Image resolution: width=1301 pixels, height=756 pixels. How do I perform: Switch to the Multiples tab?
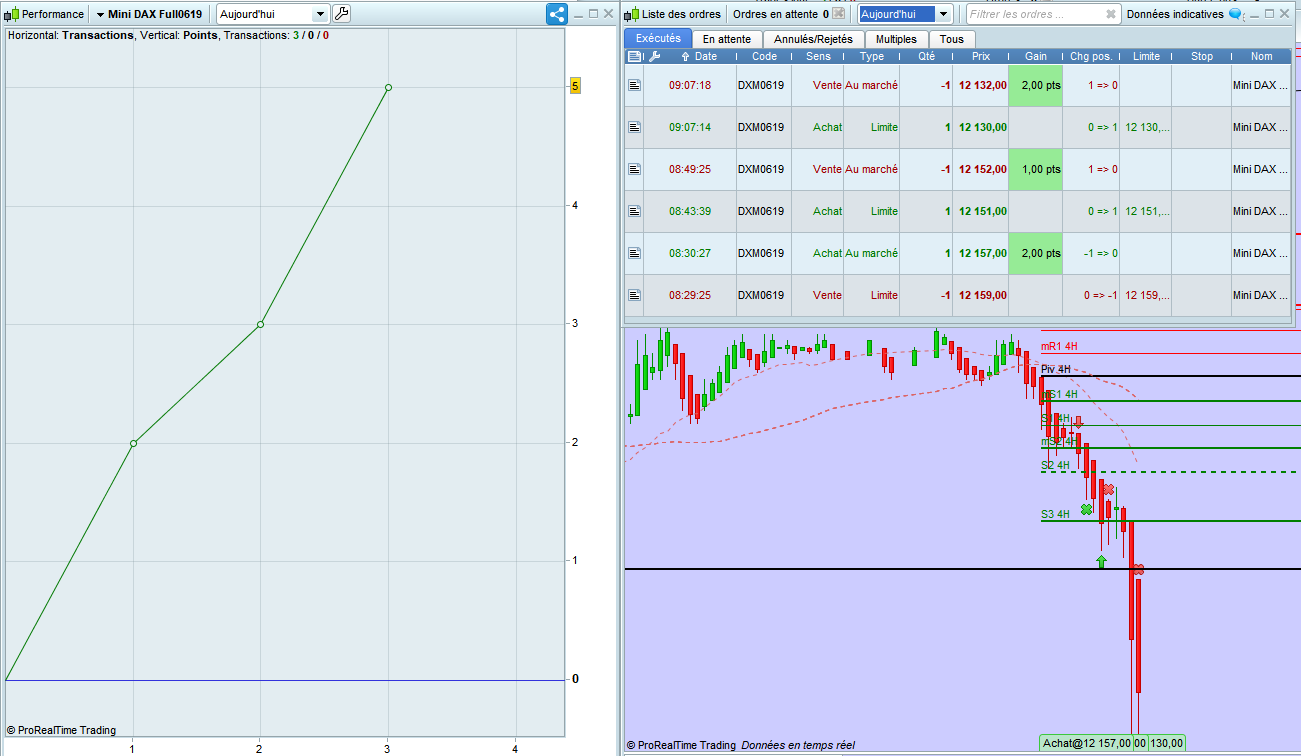click(x=896, y=39)
